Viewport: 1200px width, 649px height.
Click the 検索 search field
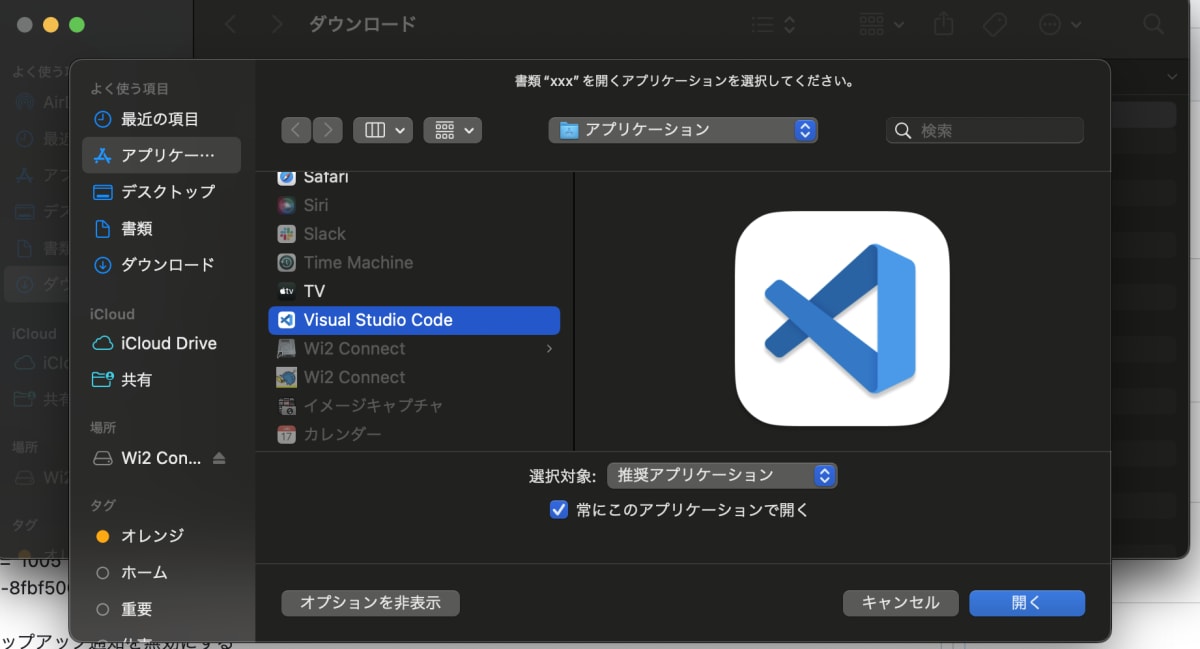985,130
